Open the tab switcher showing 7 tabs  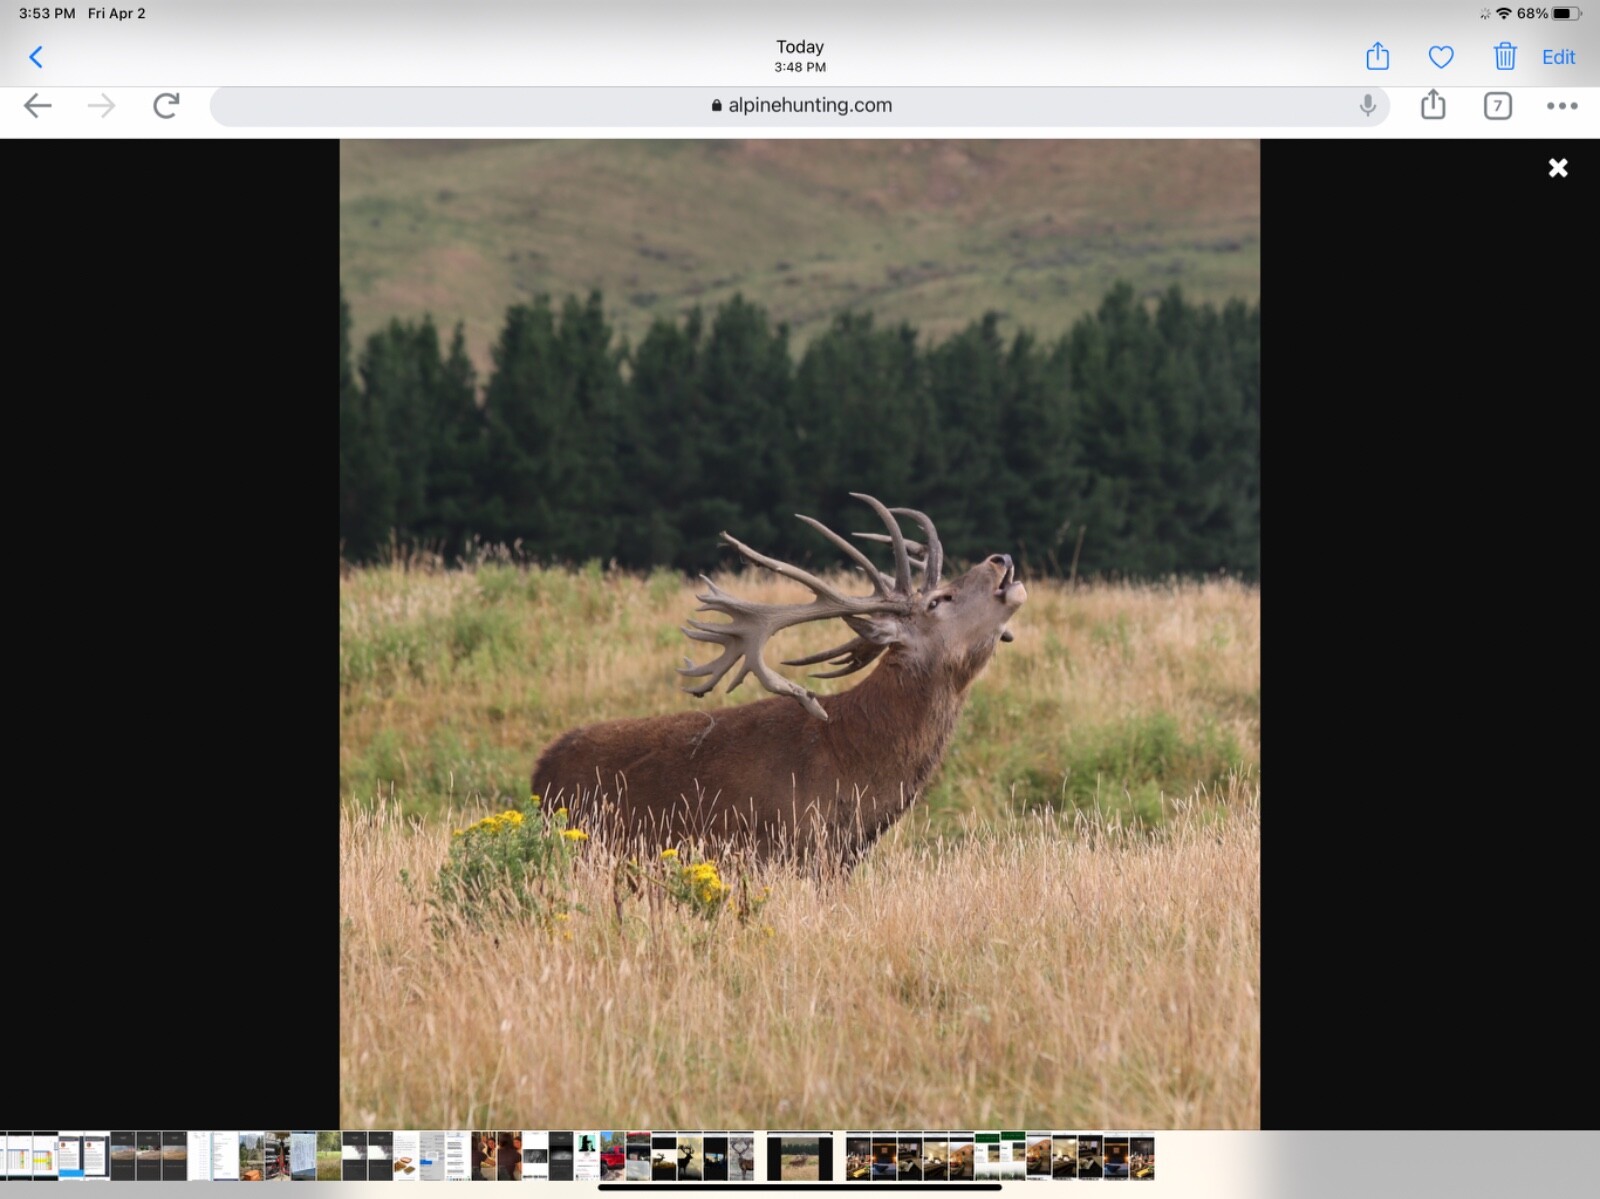tap(1497, 106)
